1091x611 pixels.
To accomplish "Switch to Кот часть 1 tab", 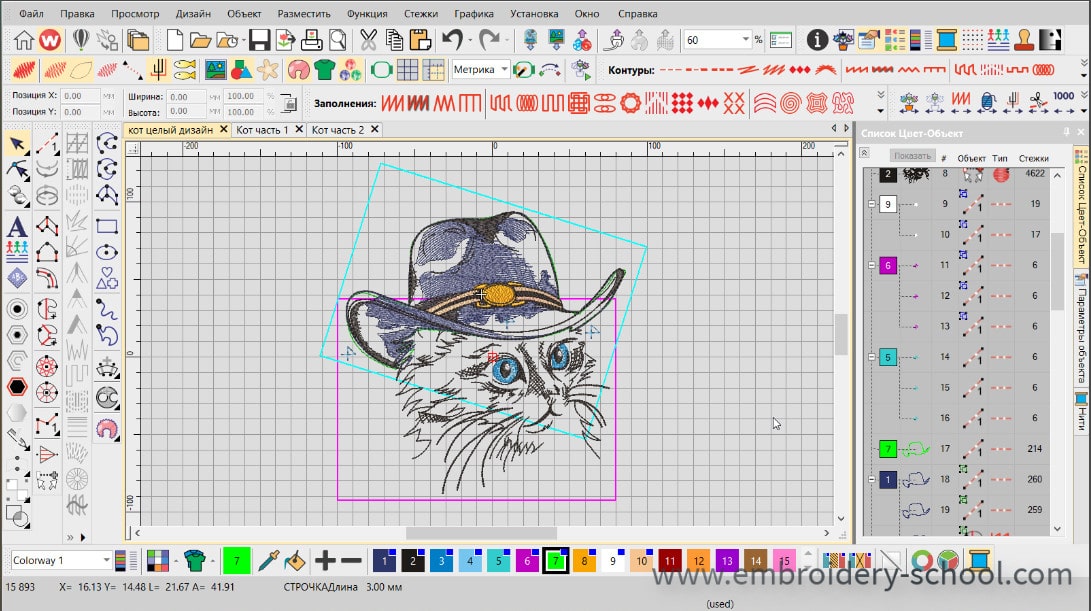I will point(262,129).
